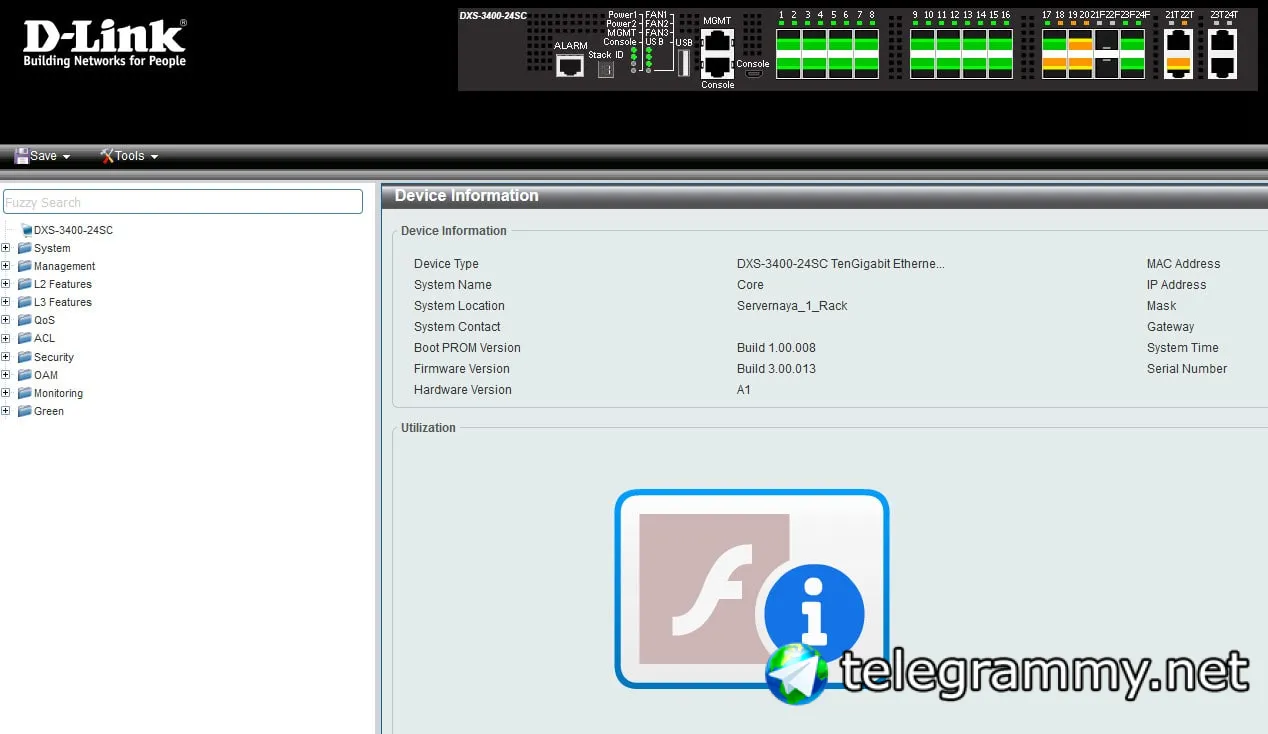Click the System Contact label

click(457, 327)
